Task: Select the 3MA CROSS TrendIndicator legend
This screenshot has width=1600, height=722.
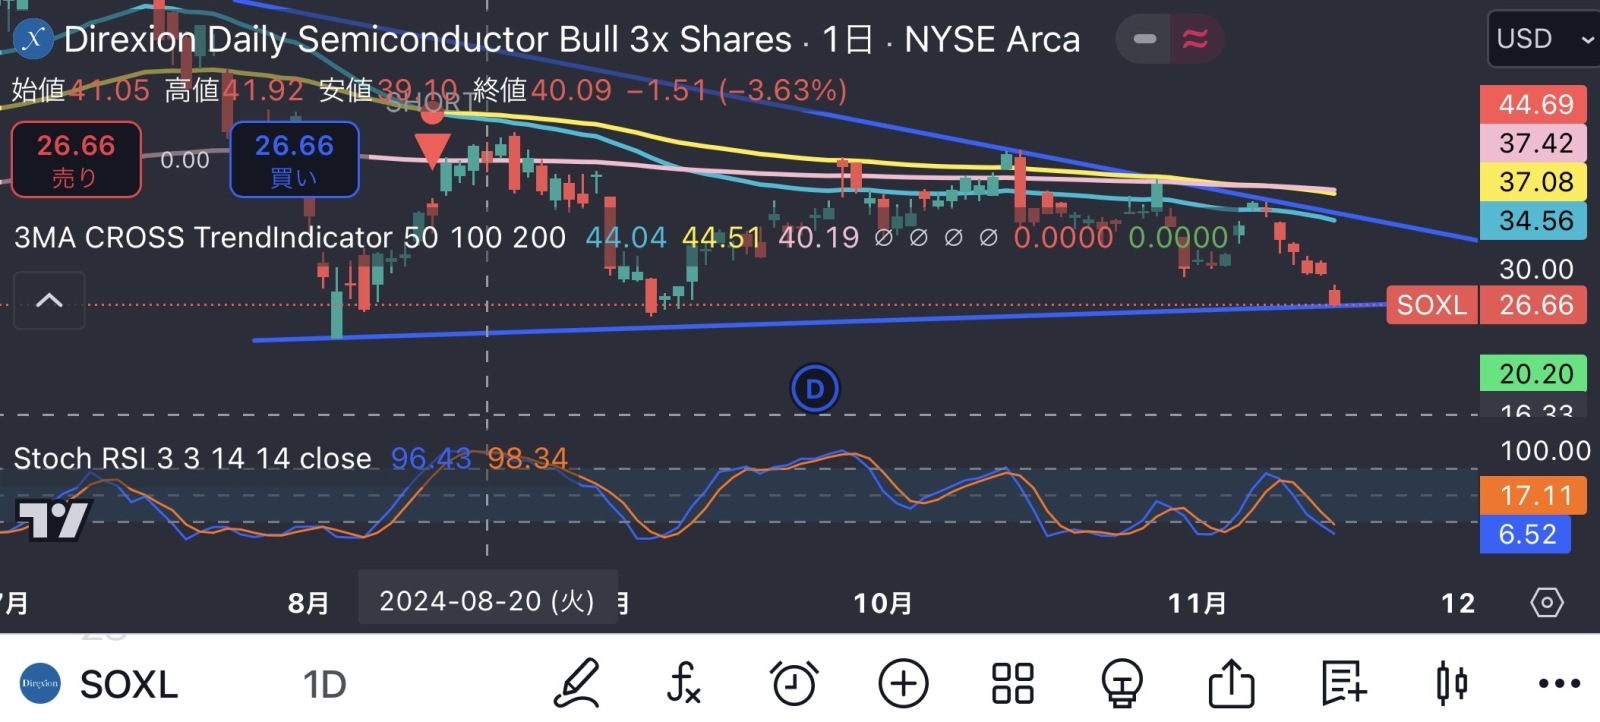Action: [x=290, y=237]
